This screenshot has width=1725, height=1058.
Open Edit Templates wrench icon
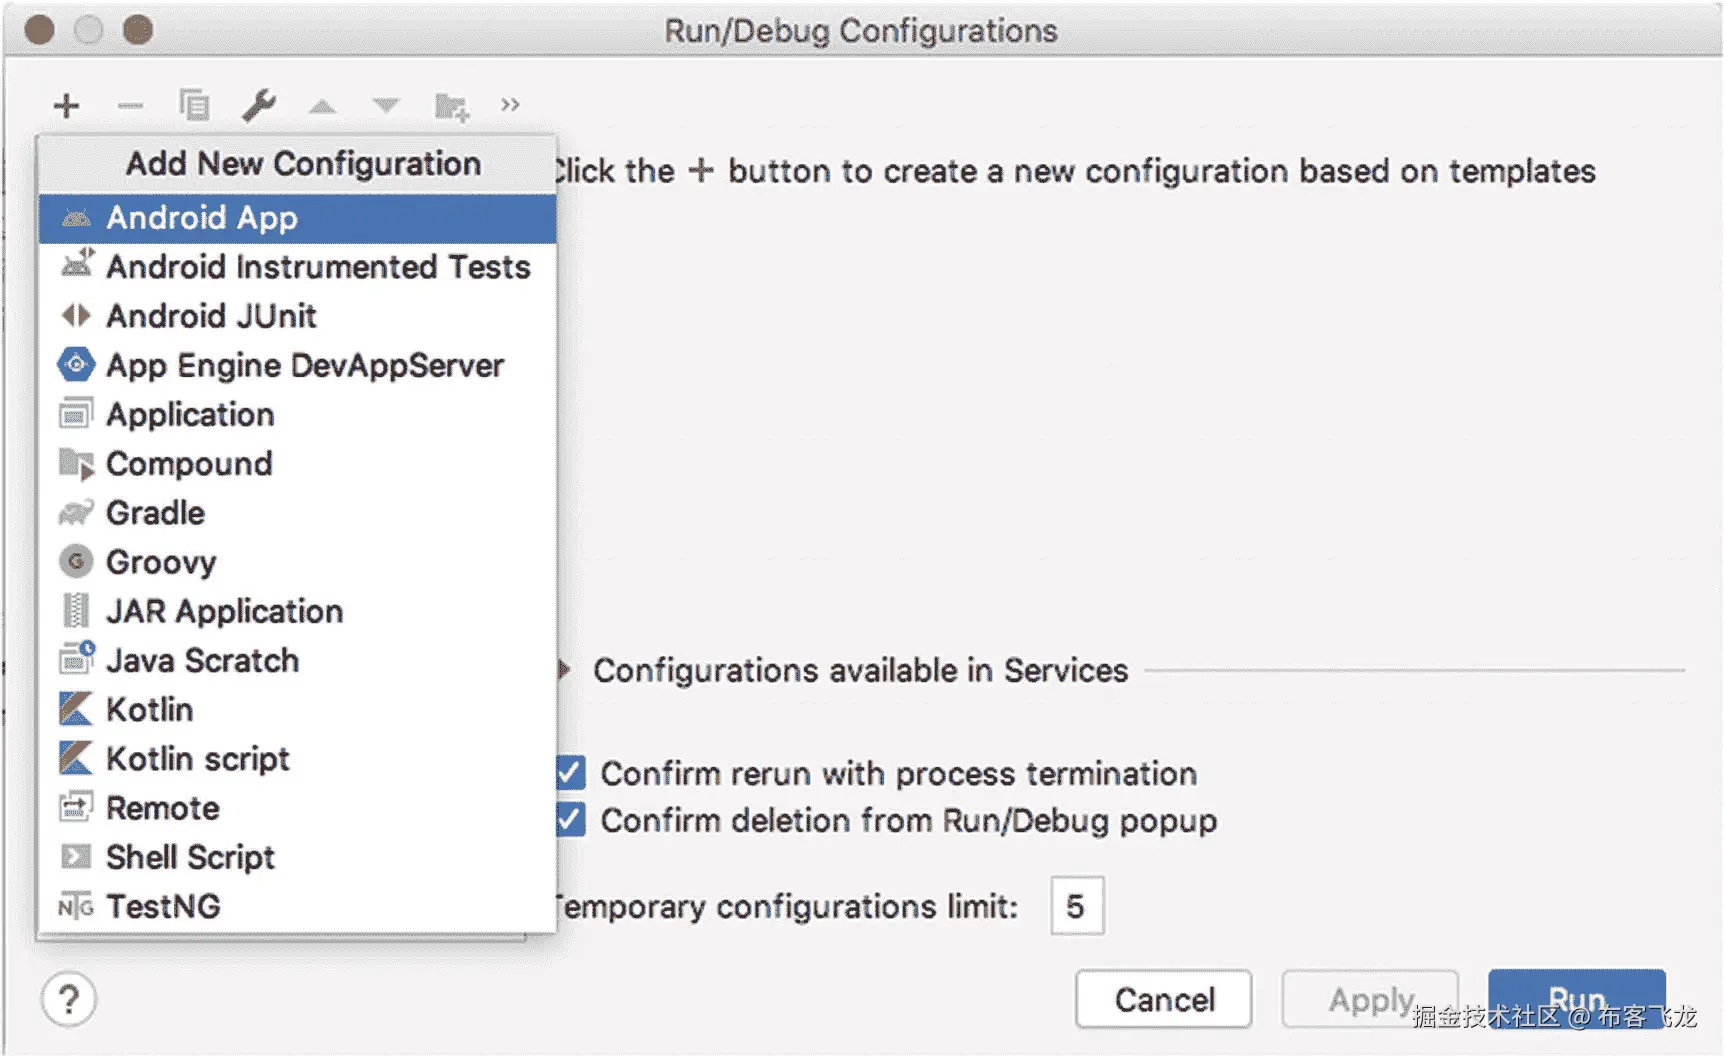259,105
